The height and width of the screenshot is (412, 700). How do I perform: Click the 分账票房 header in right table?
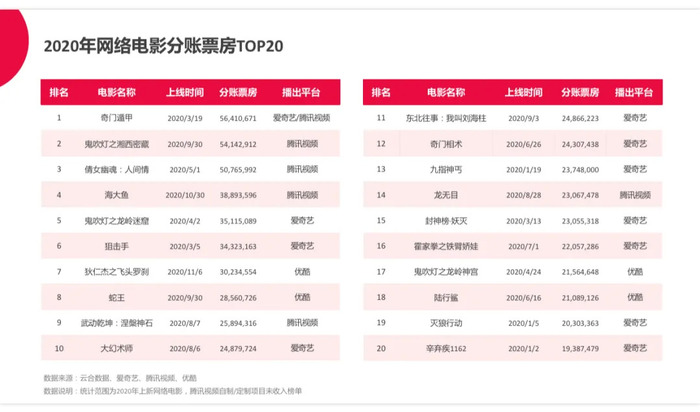click(580, 92)
